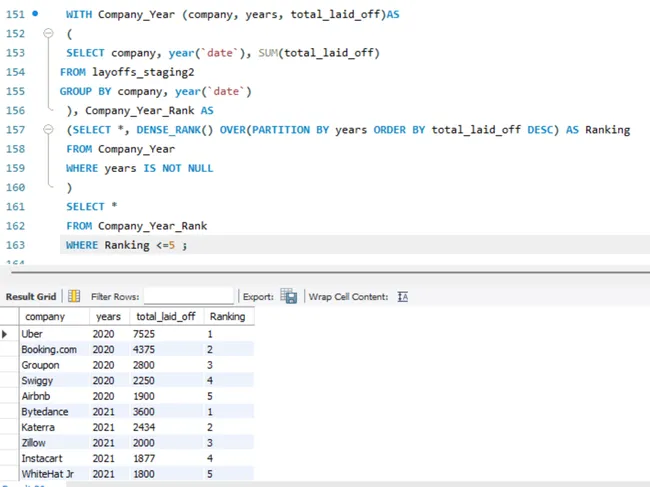
Task: Click the 3600 total_laid_off cell
Action: click(167, 412)
